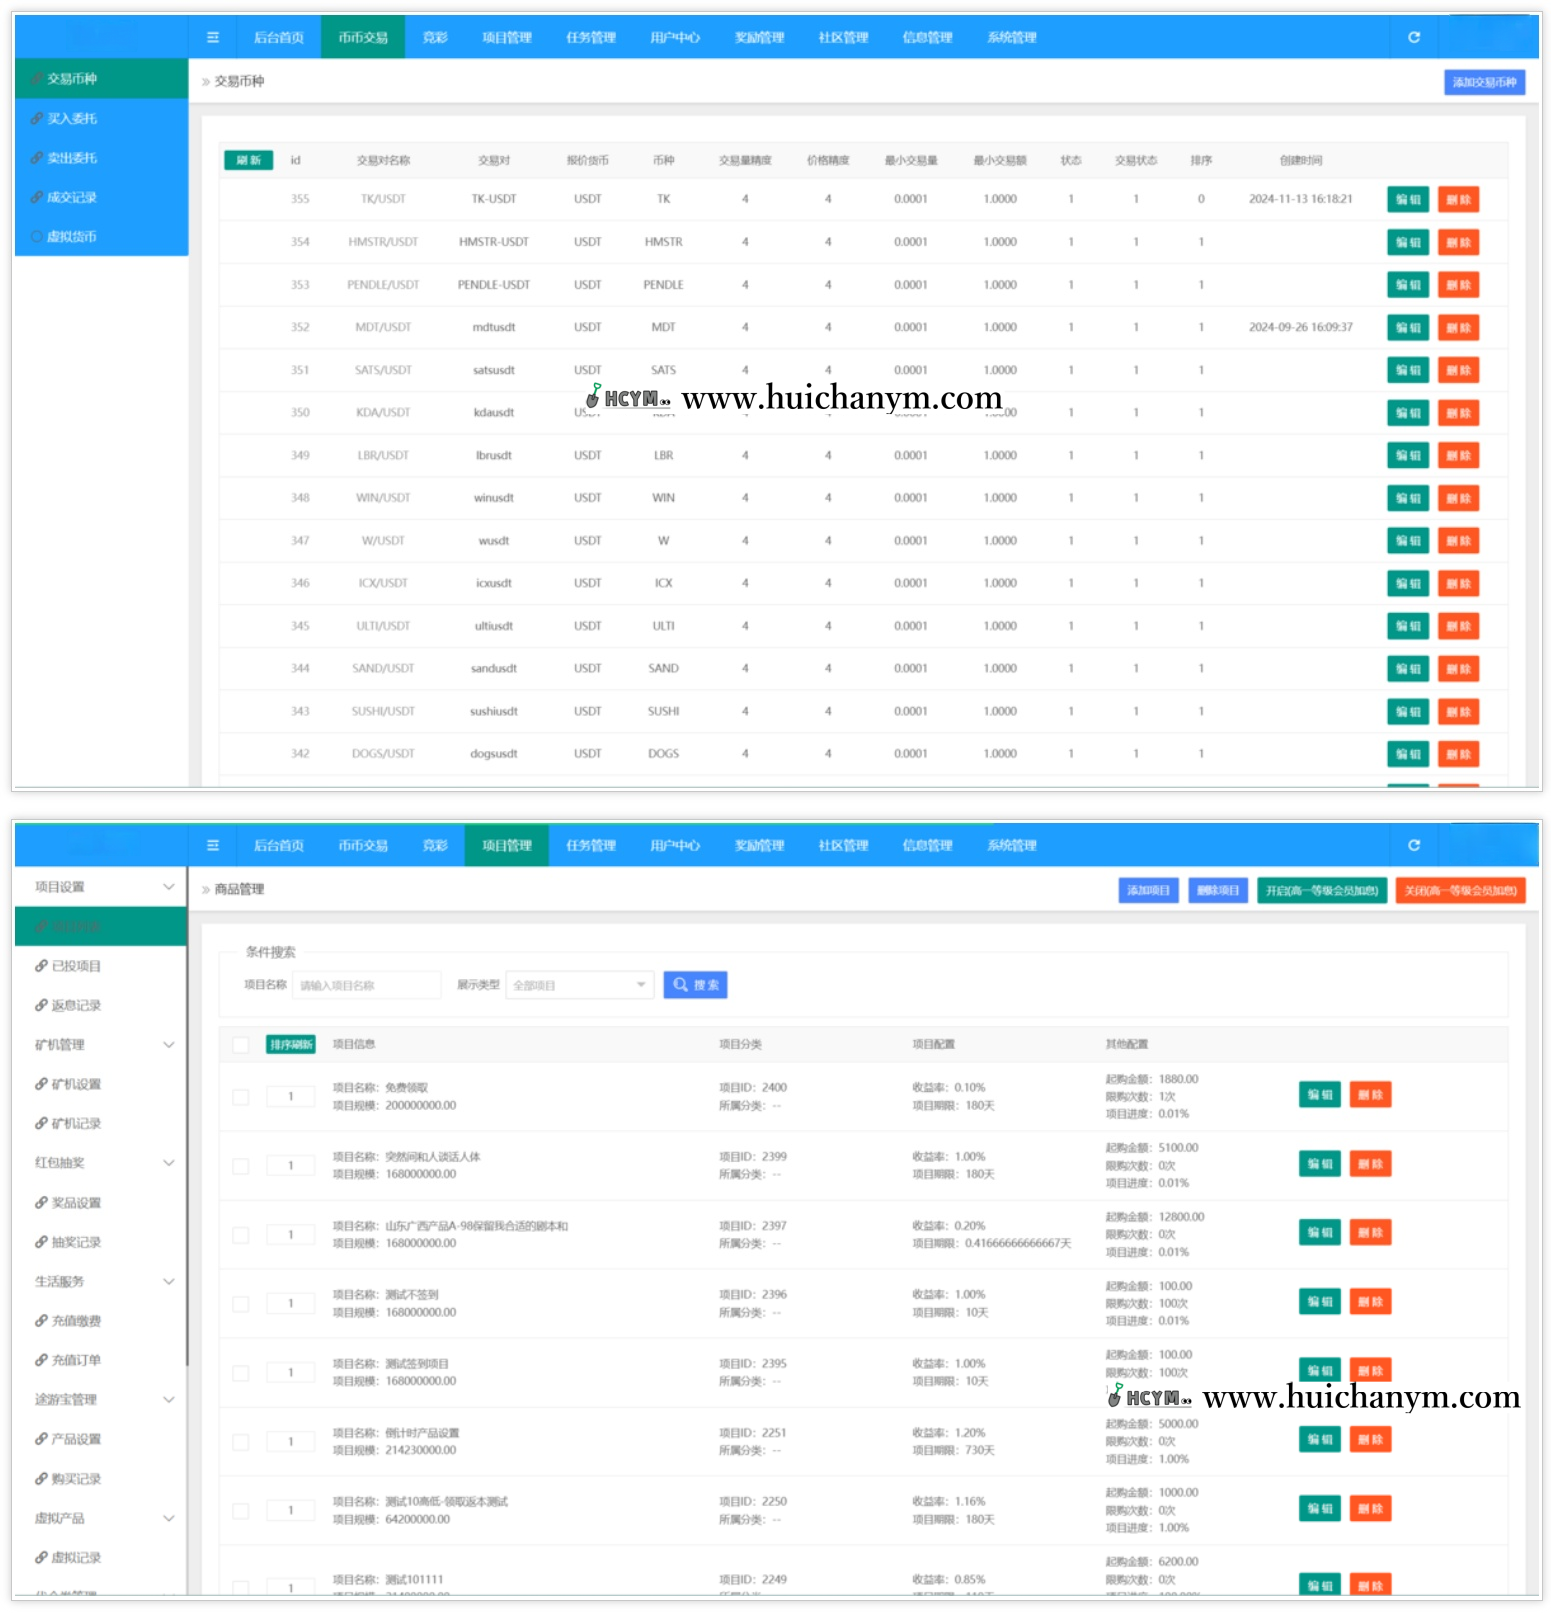Screen dimensions: 1551x1621
Task: Open 已投项目 link in the sidebar
Action: coord(76,966)
